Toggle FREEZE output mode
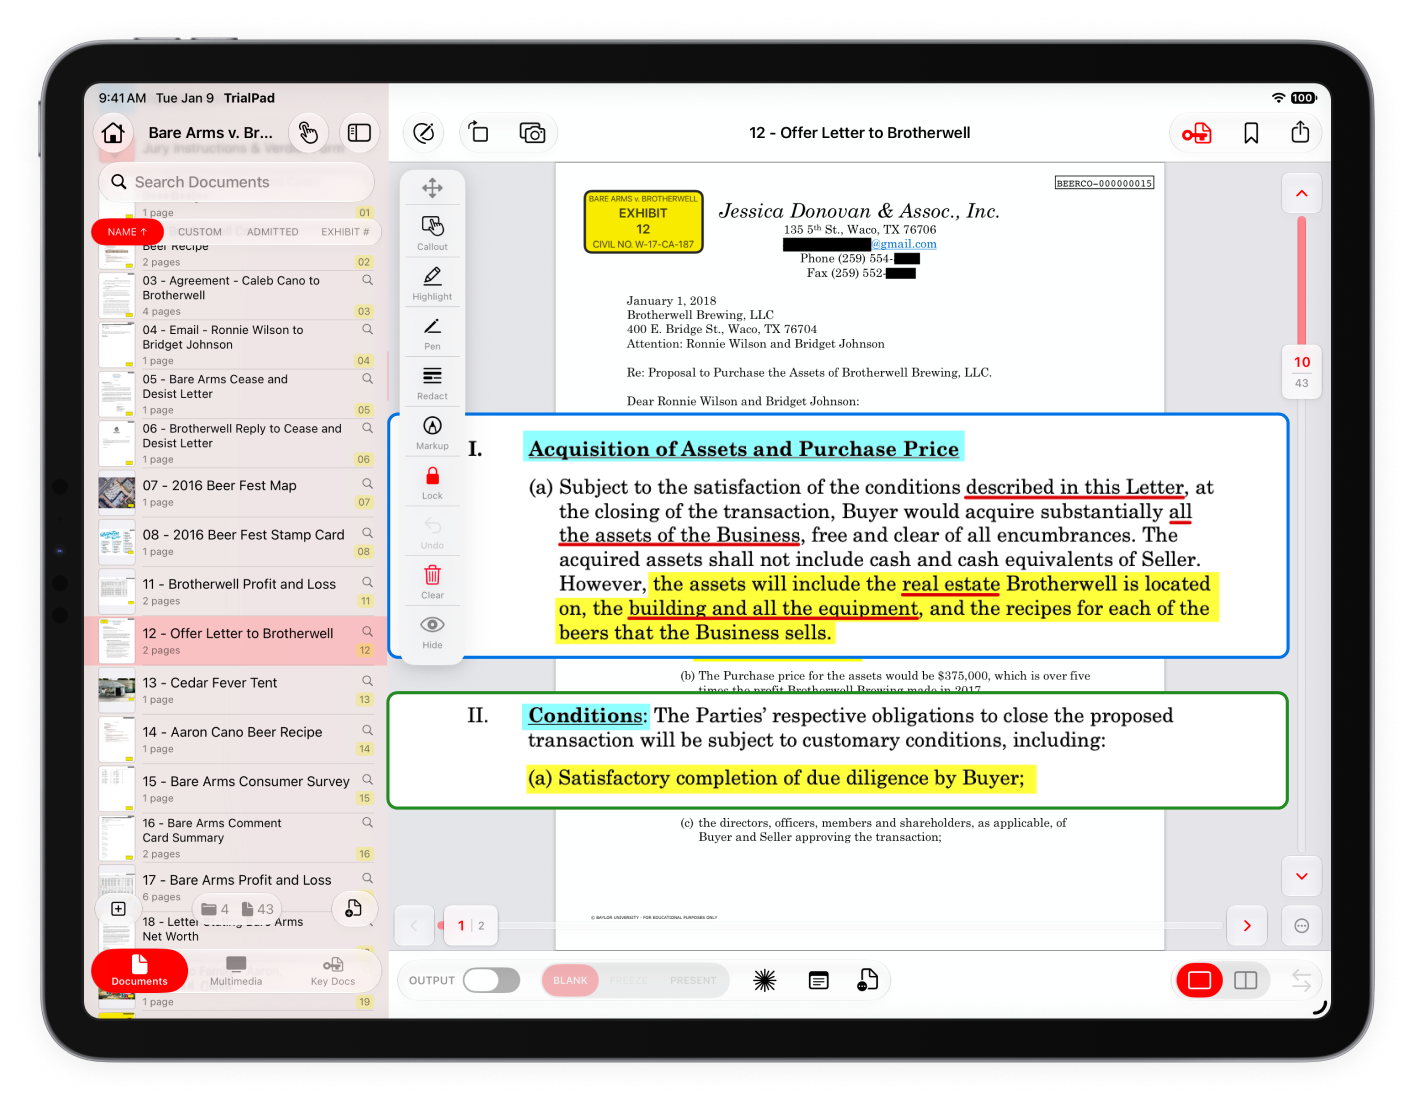Screen dimensions: 1415x1110 (x=629, y=980)
